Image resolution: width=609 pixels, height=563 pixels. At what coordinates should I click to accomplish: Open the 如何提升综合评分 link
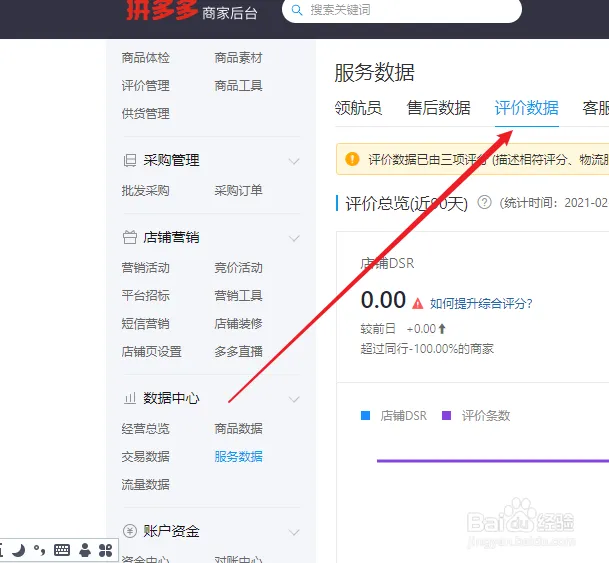coord(481,303)
